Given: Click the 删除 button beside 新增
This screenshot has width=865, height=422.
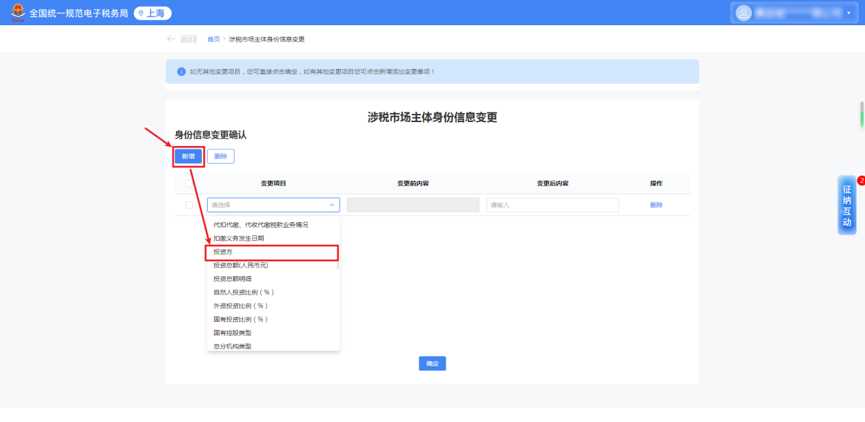Looking at the screenshot, I should [221, 157].
